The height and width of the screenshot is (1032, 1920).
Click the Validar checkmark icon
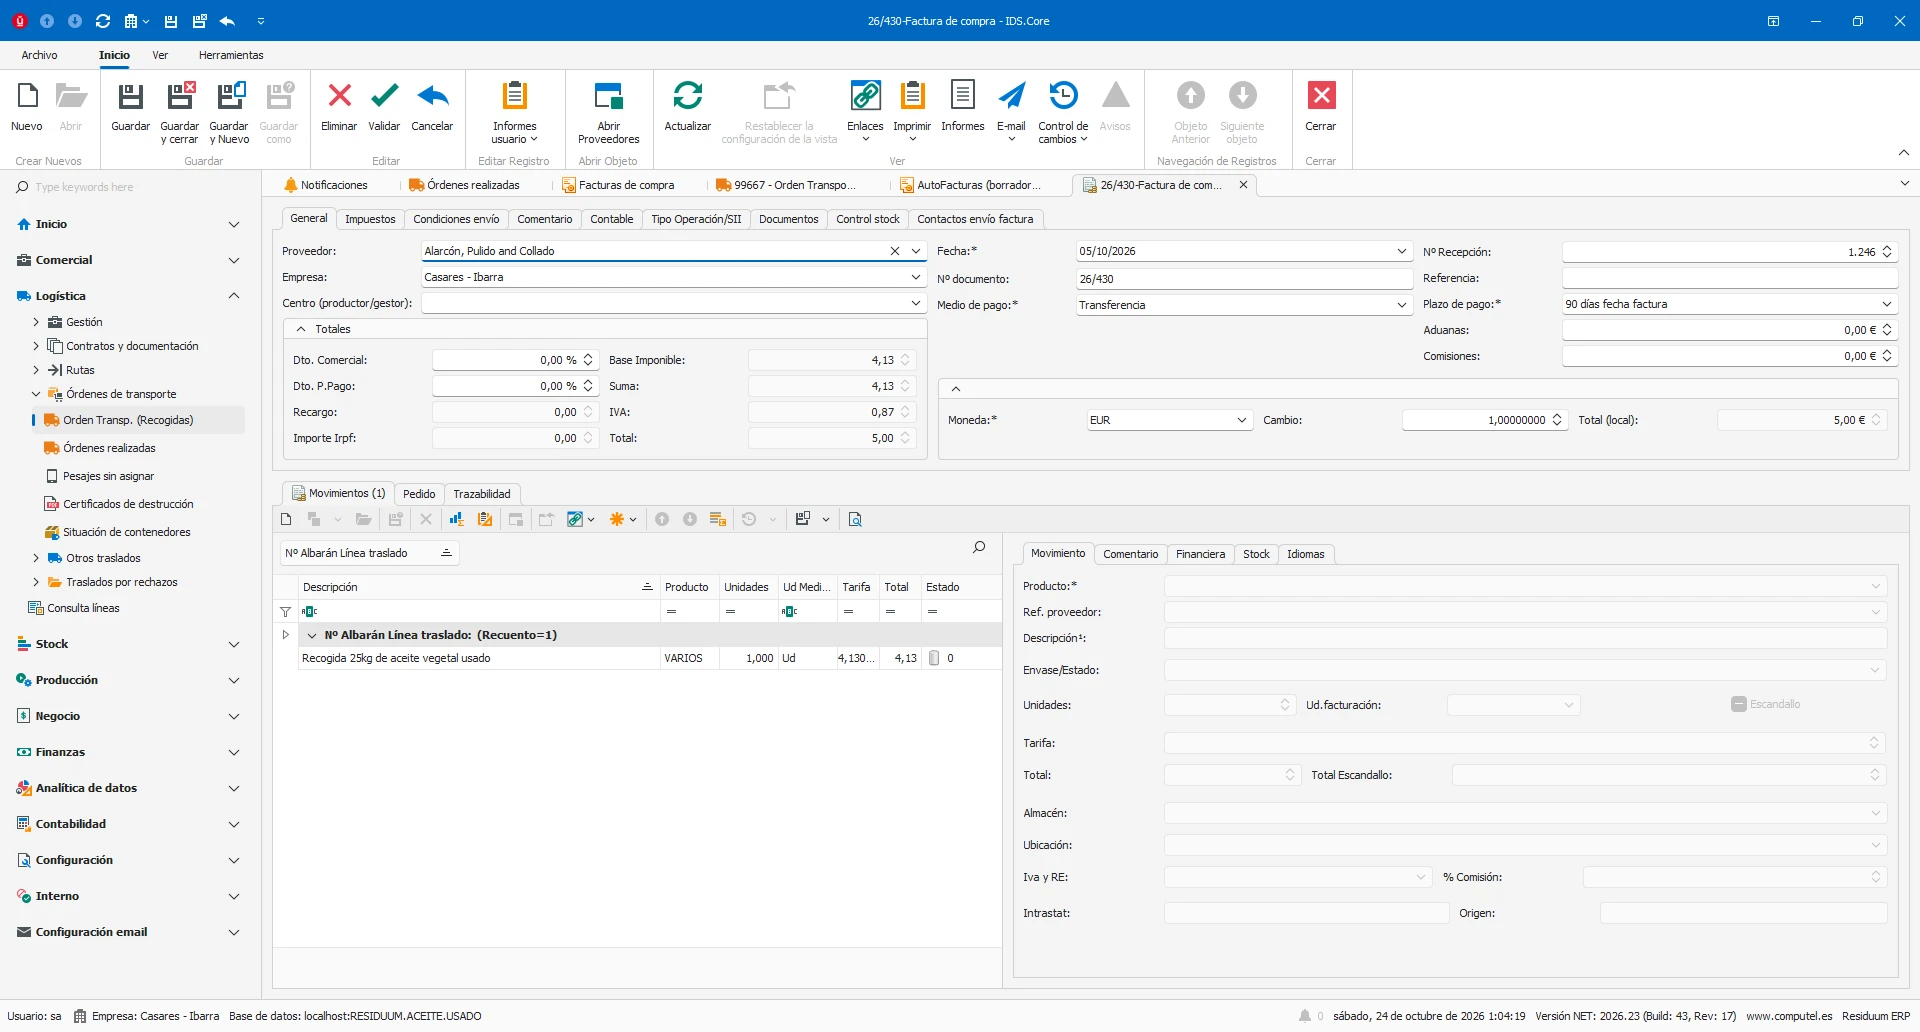(x=384, y=96)
